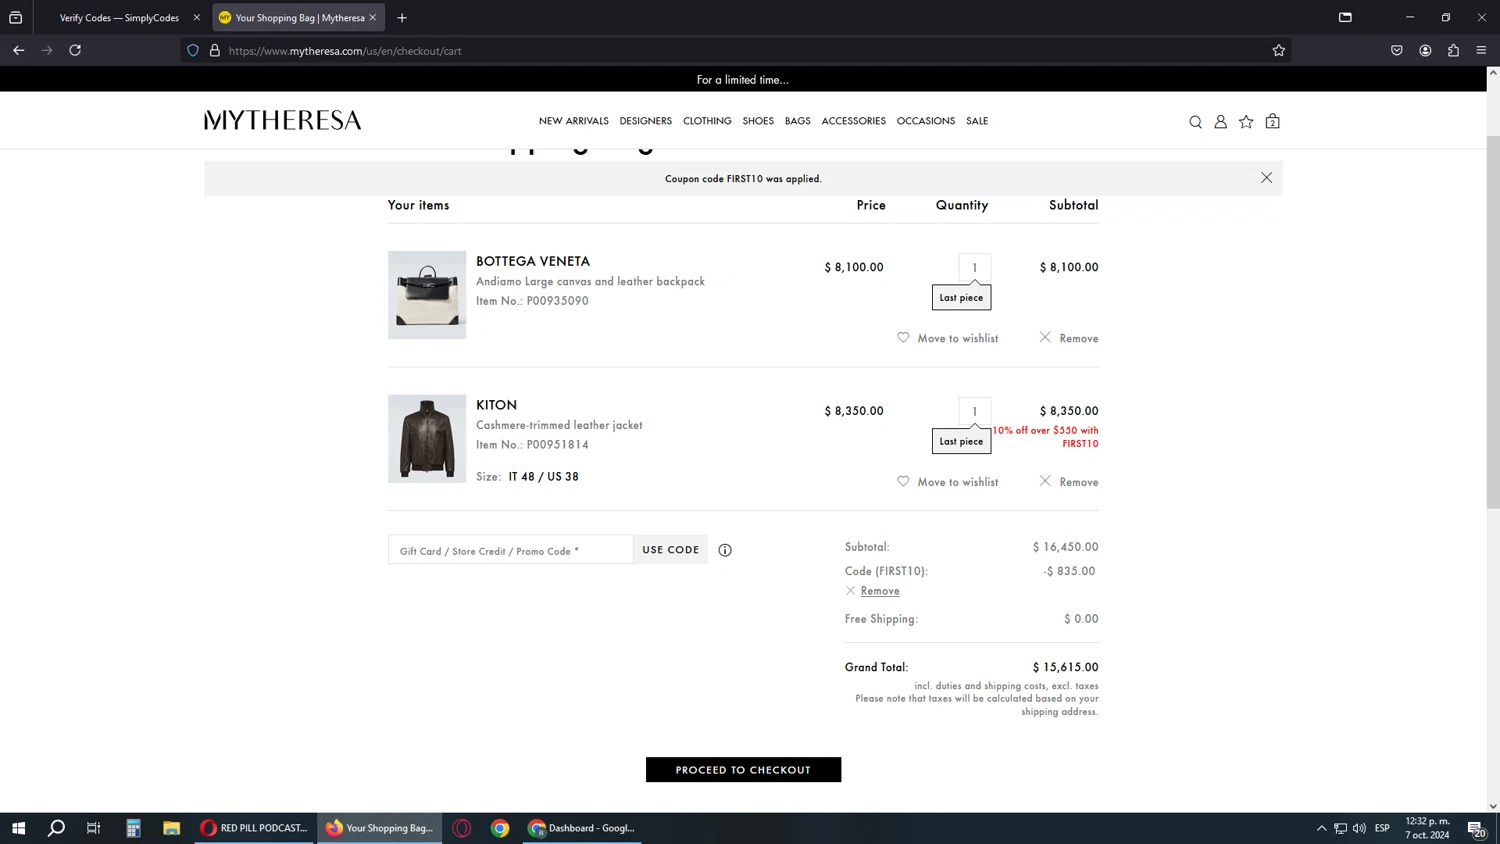Switch to the Verify Codes — SimplyCodes tab
The width and height of the screenshot is (1500, 844).
click(120, 18)
